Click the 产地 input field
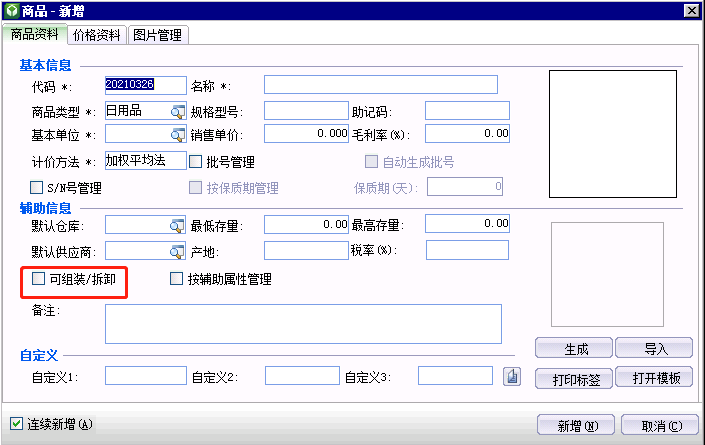The height and width of the screenshot is (445, 705). coord(306,250)
